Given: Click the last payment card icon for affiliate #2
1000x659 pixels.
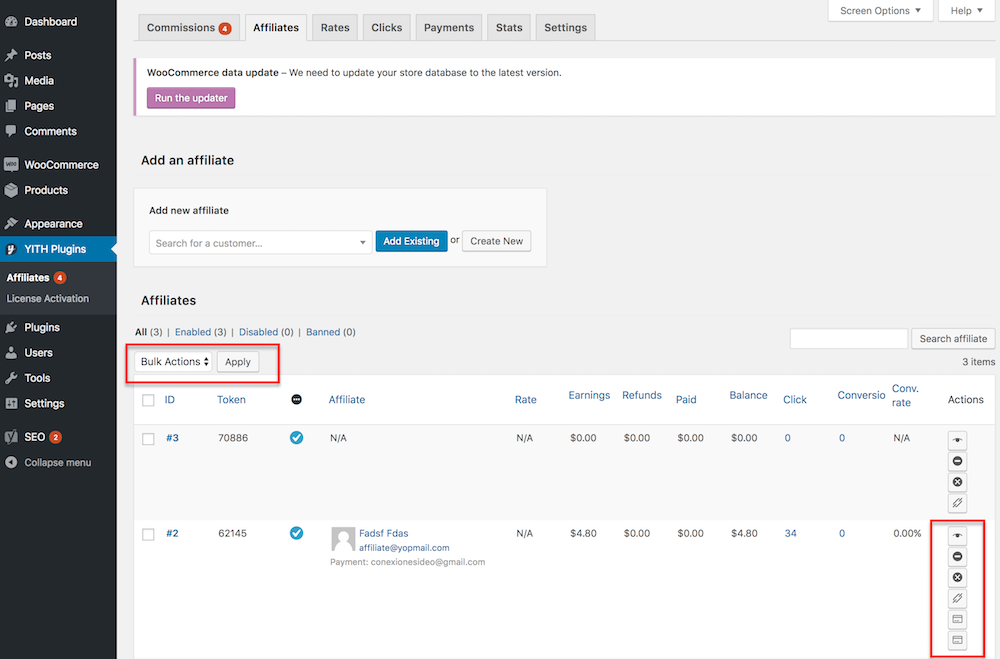Looking at the screenshot, I should [957, 640].
